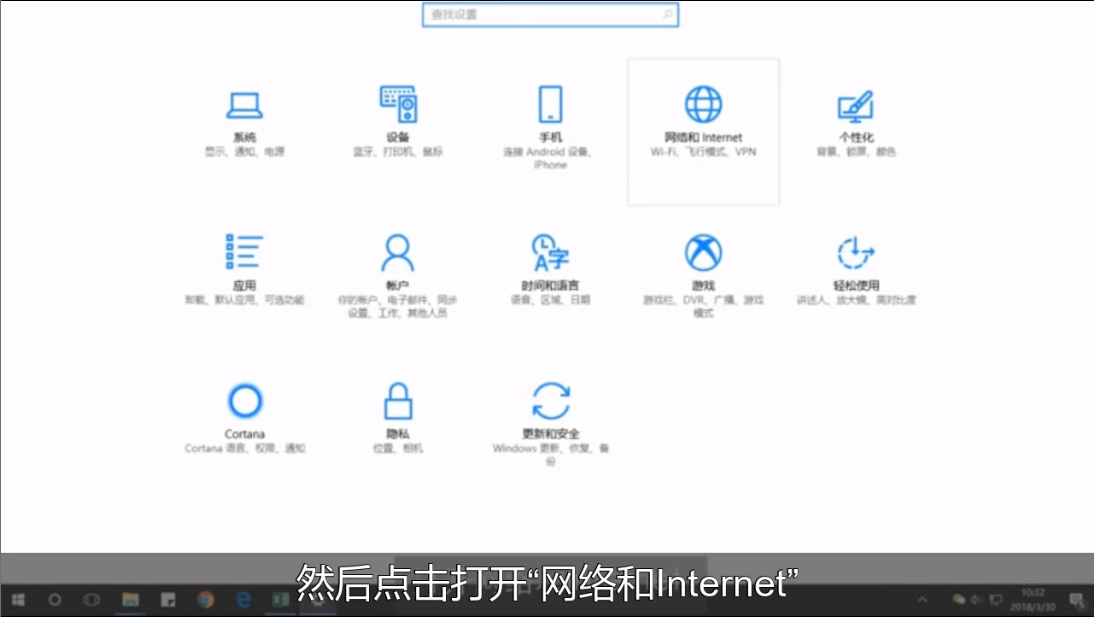The width and height of the screenshot is (1094, 617).
Task: Launch Google Chrome from the taskbar
Action: [206, 600]
